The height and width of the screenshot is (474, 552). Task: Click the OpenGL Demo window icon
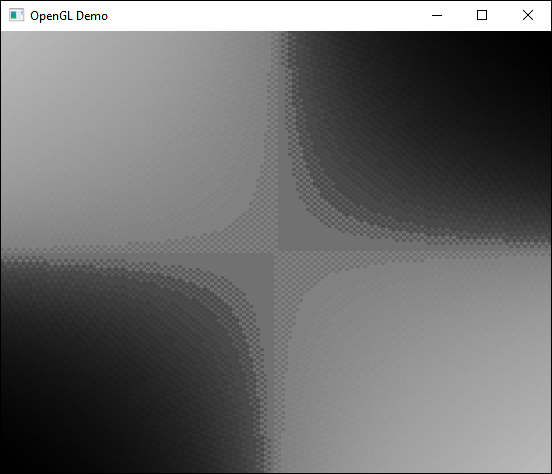pos(16,15)
